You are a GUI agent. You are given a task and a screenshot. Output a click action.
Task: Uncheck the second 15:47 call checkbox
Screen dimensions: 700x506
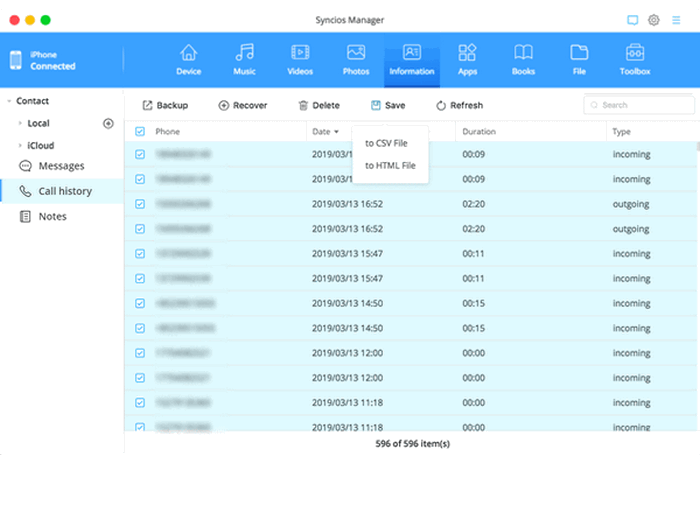(x=140, y=279)
